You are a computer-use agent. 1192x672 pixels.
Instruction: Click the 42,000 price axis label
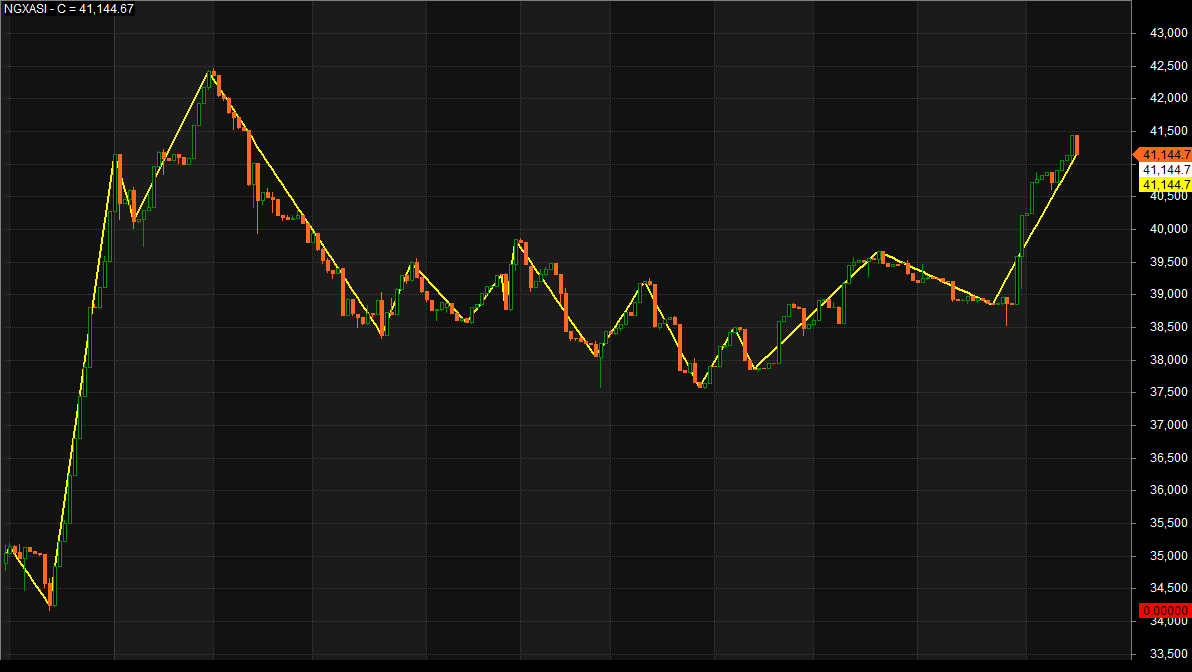click(1168, 98)
